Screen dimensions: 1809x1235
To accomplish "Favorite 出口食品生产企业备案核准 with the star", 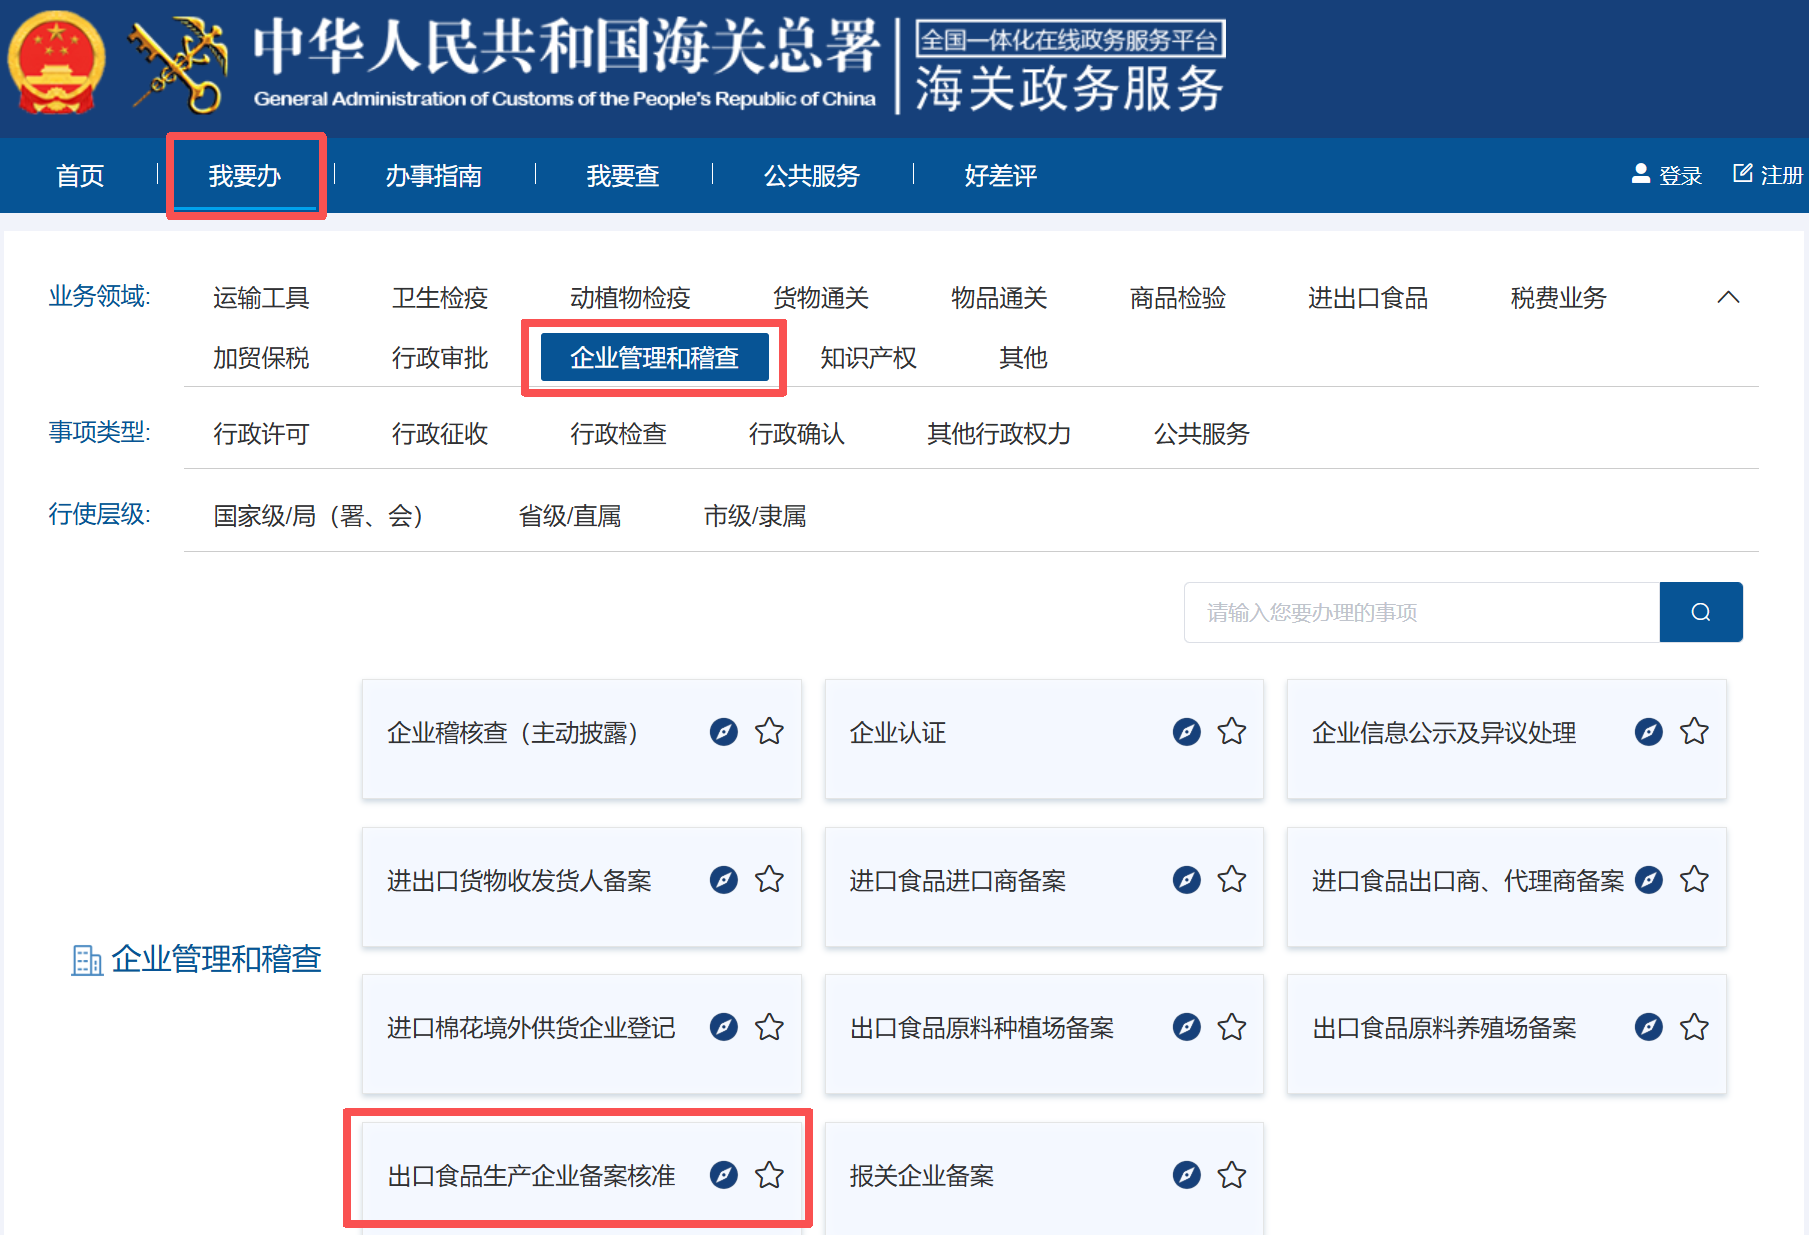I will tap(769, 1175).
